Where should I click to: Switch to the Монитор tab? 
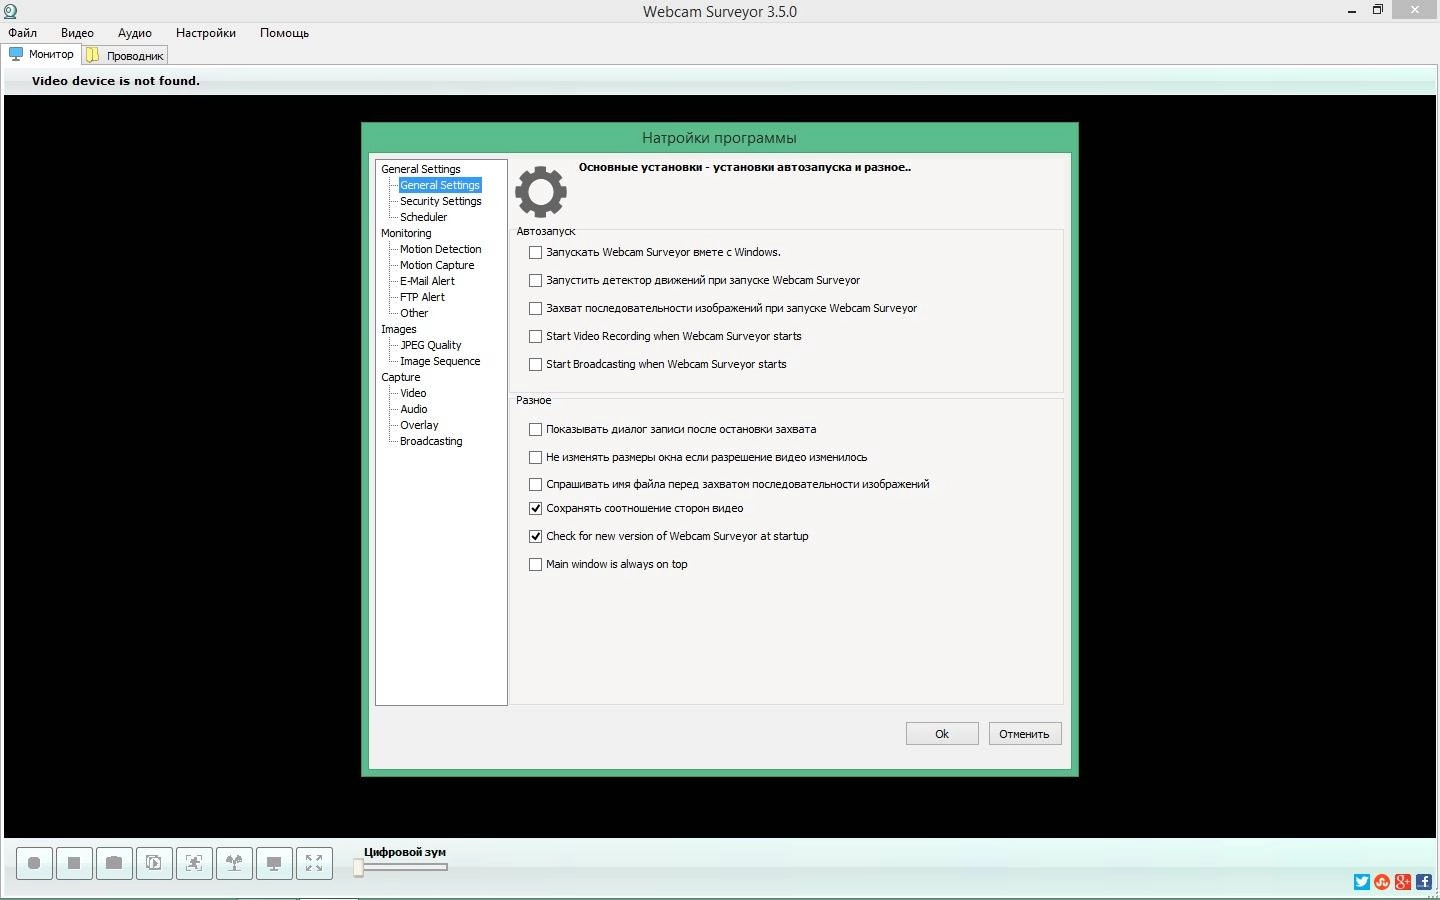coord(42,54)
